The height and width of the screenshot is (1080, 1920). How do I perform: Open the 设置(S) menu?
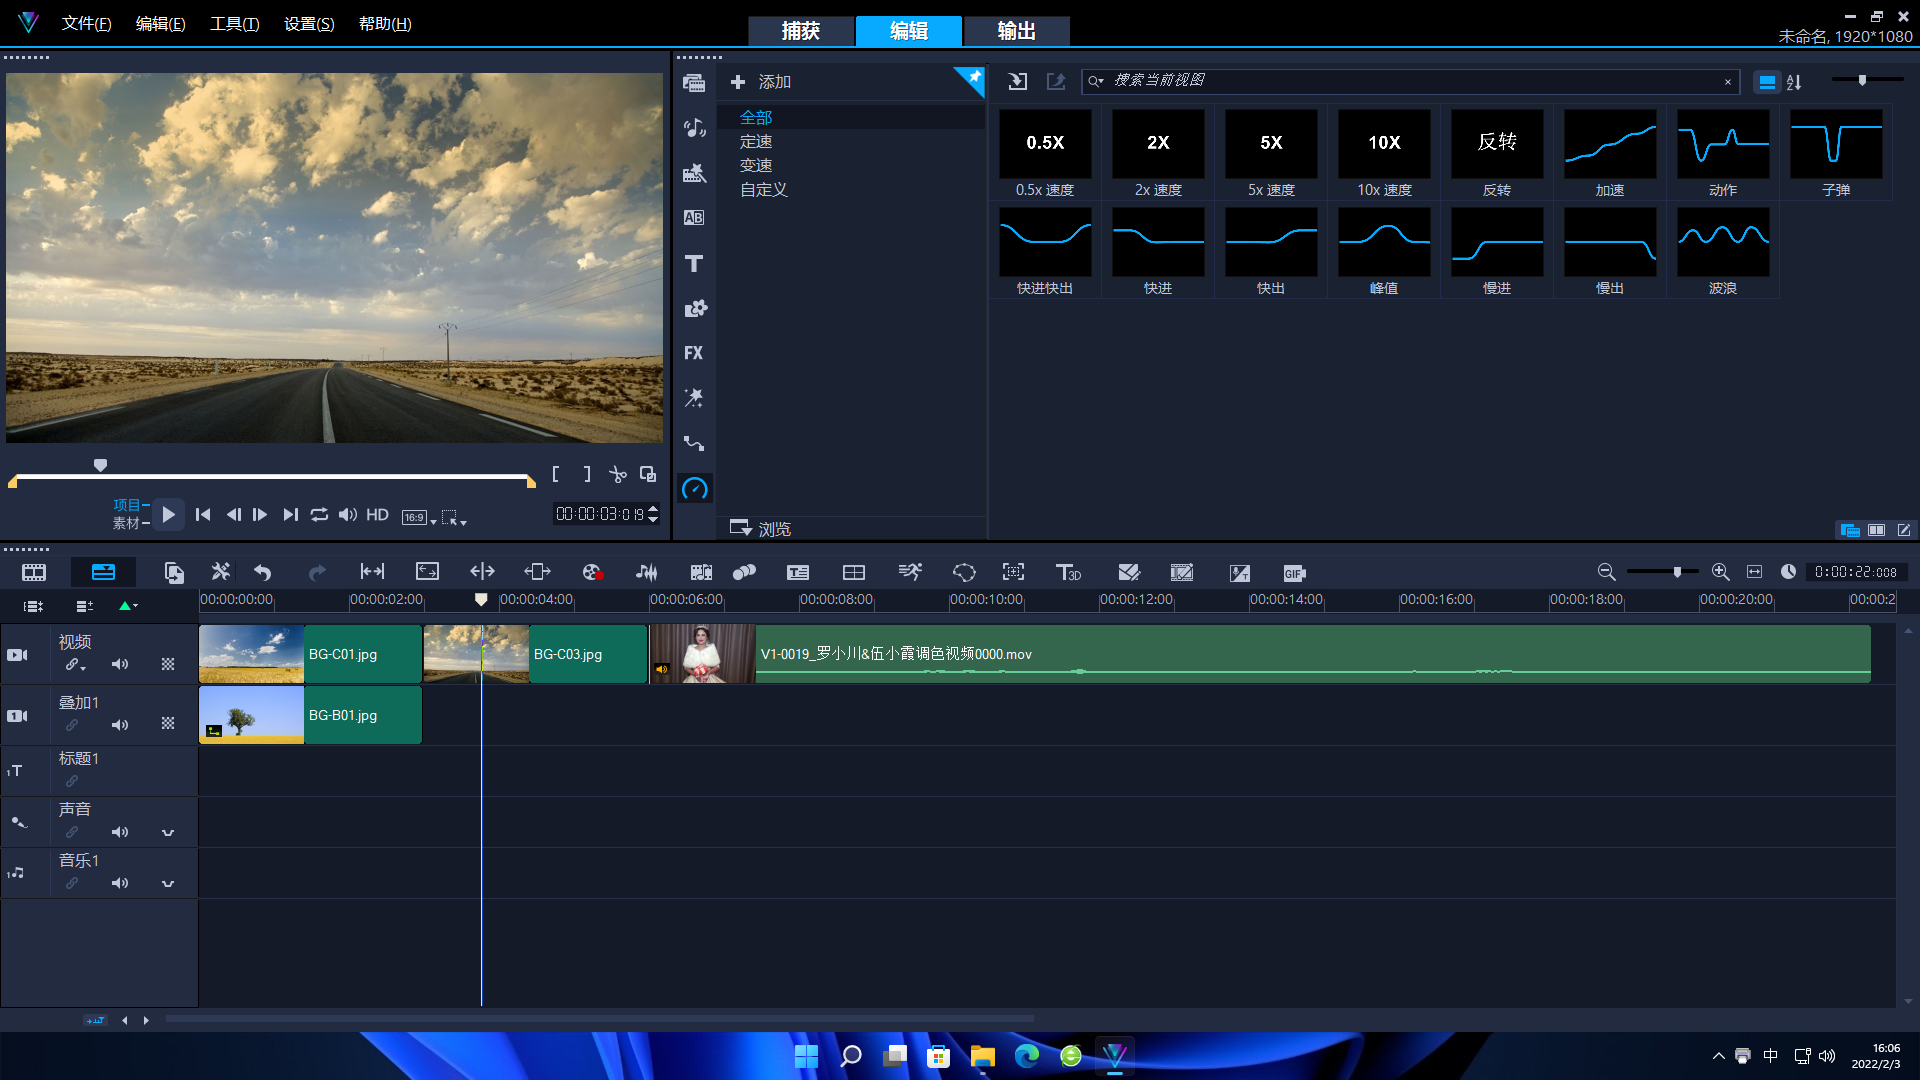(309, 23)
